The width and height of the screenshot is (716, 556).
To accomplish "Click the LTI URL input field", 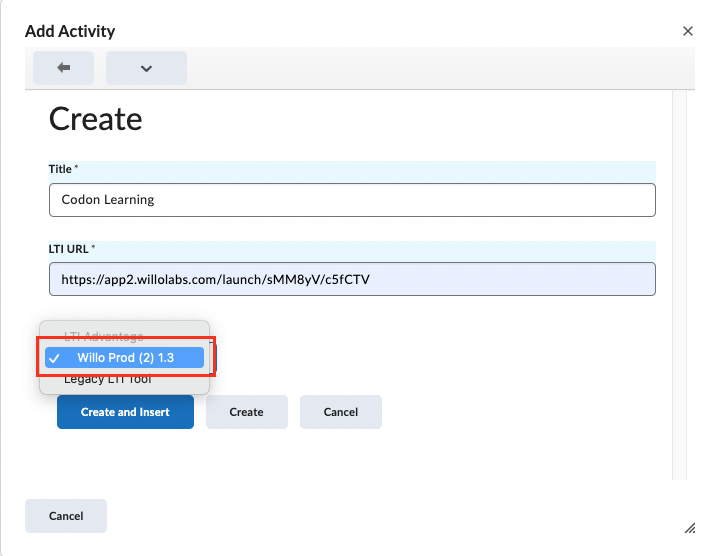I will (352, 279).
